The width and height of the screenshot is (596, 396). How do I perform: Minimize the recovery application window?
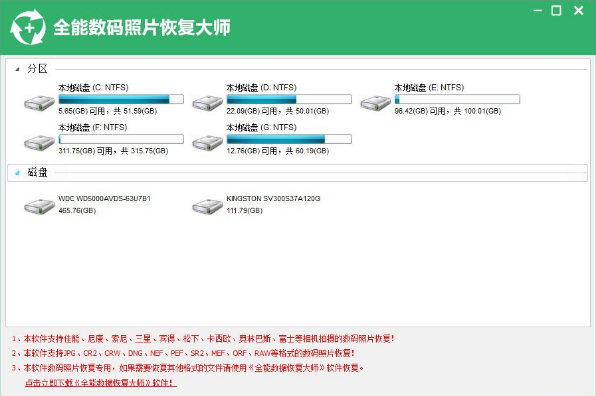click(x=537, y=11)
